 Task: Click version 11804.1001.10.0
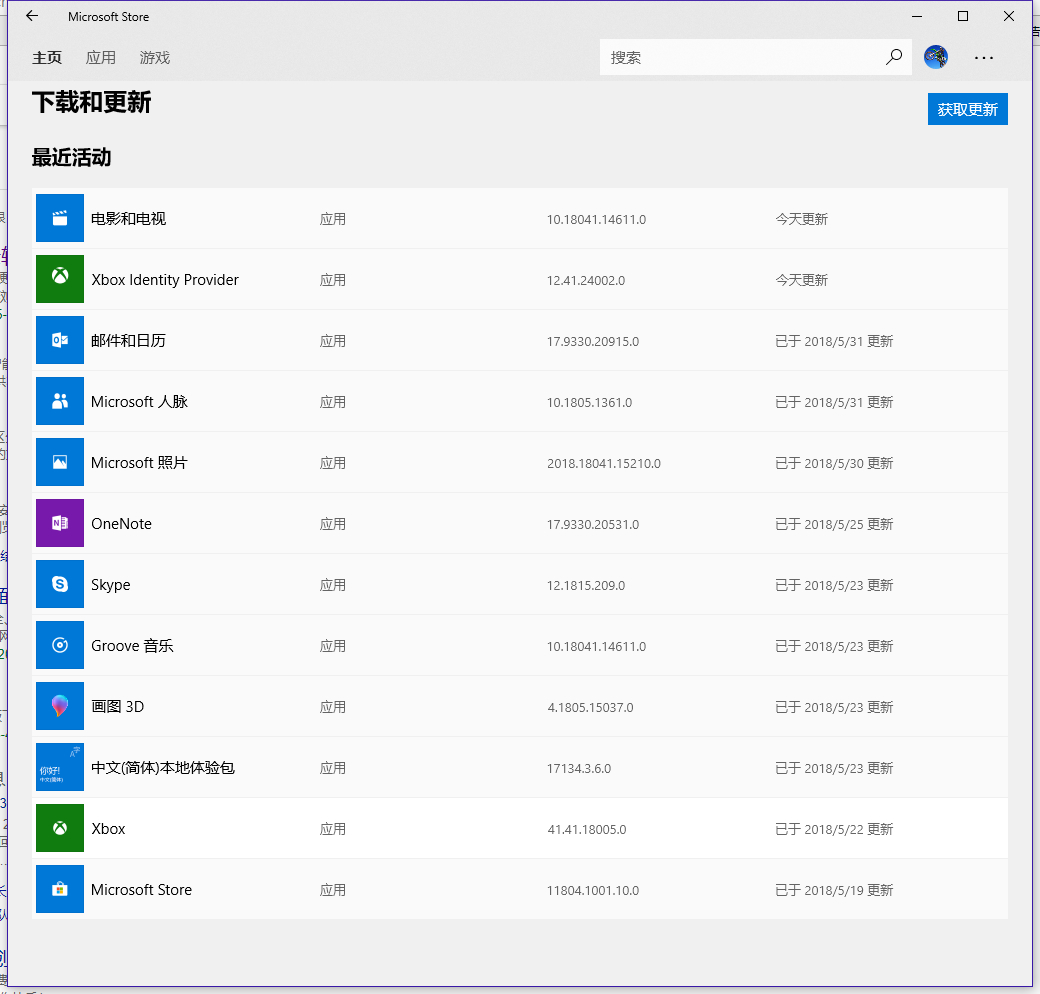coord(593,891)
